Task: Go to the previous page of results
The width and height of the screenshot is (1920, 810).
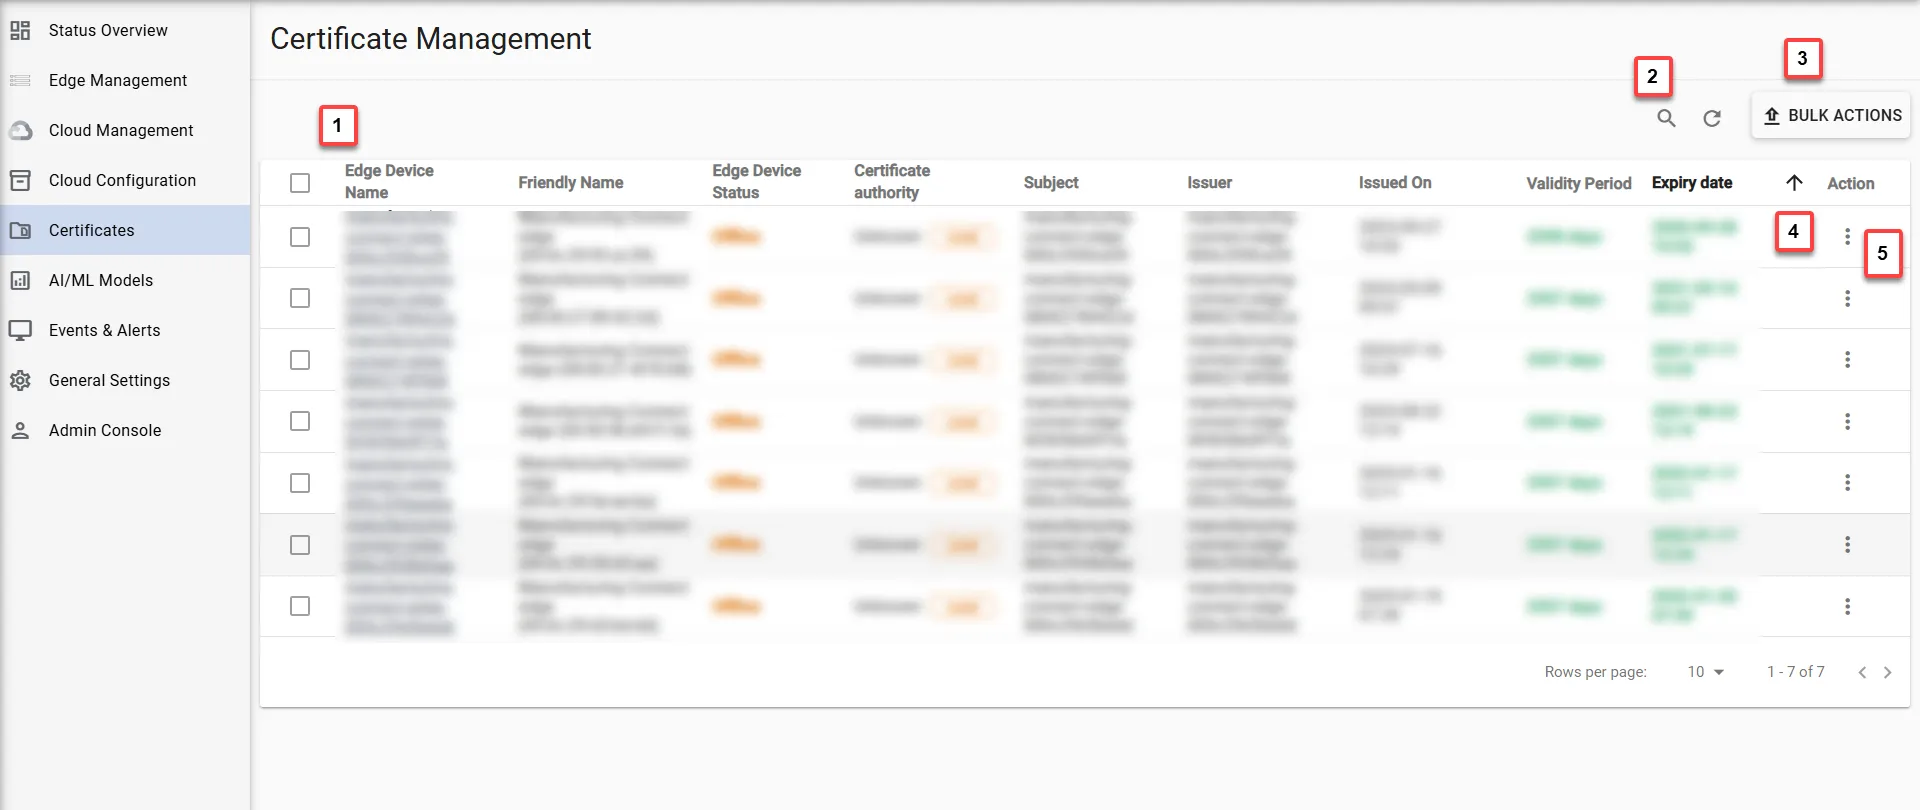Action: point(1862,672)
